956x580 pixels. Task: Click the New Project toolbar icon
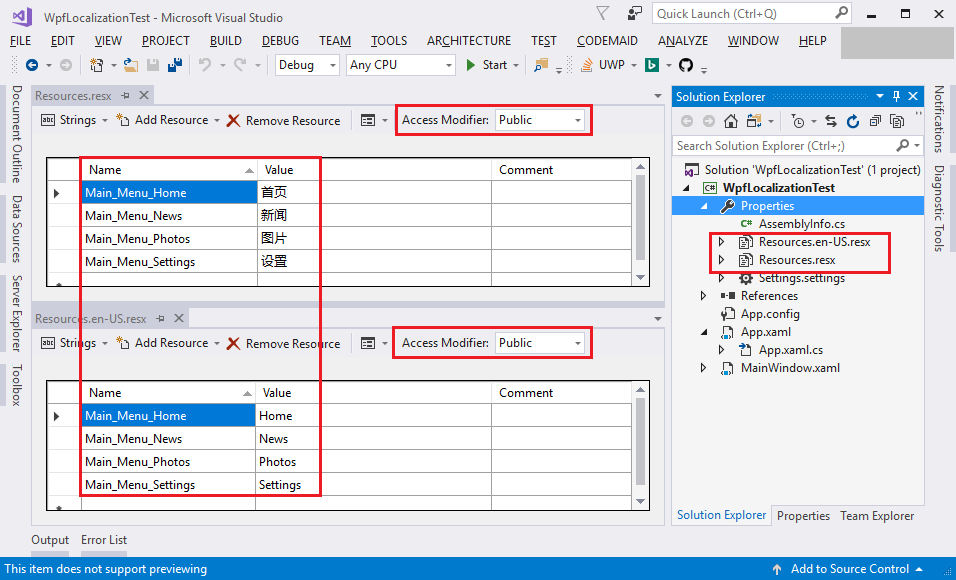click(96, 65)
